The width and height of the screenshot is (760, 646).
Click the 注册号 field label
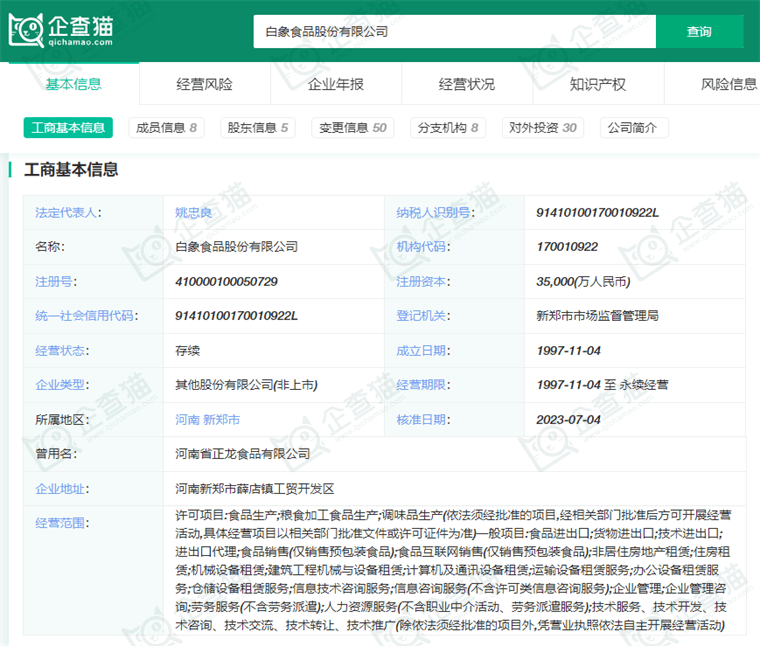coord(56,282)
